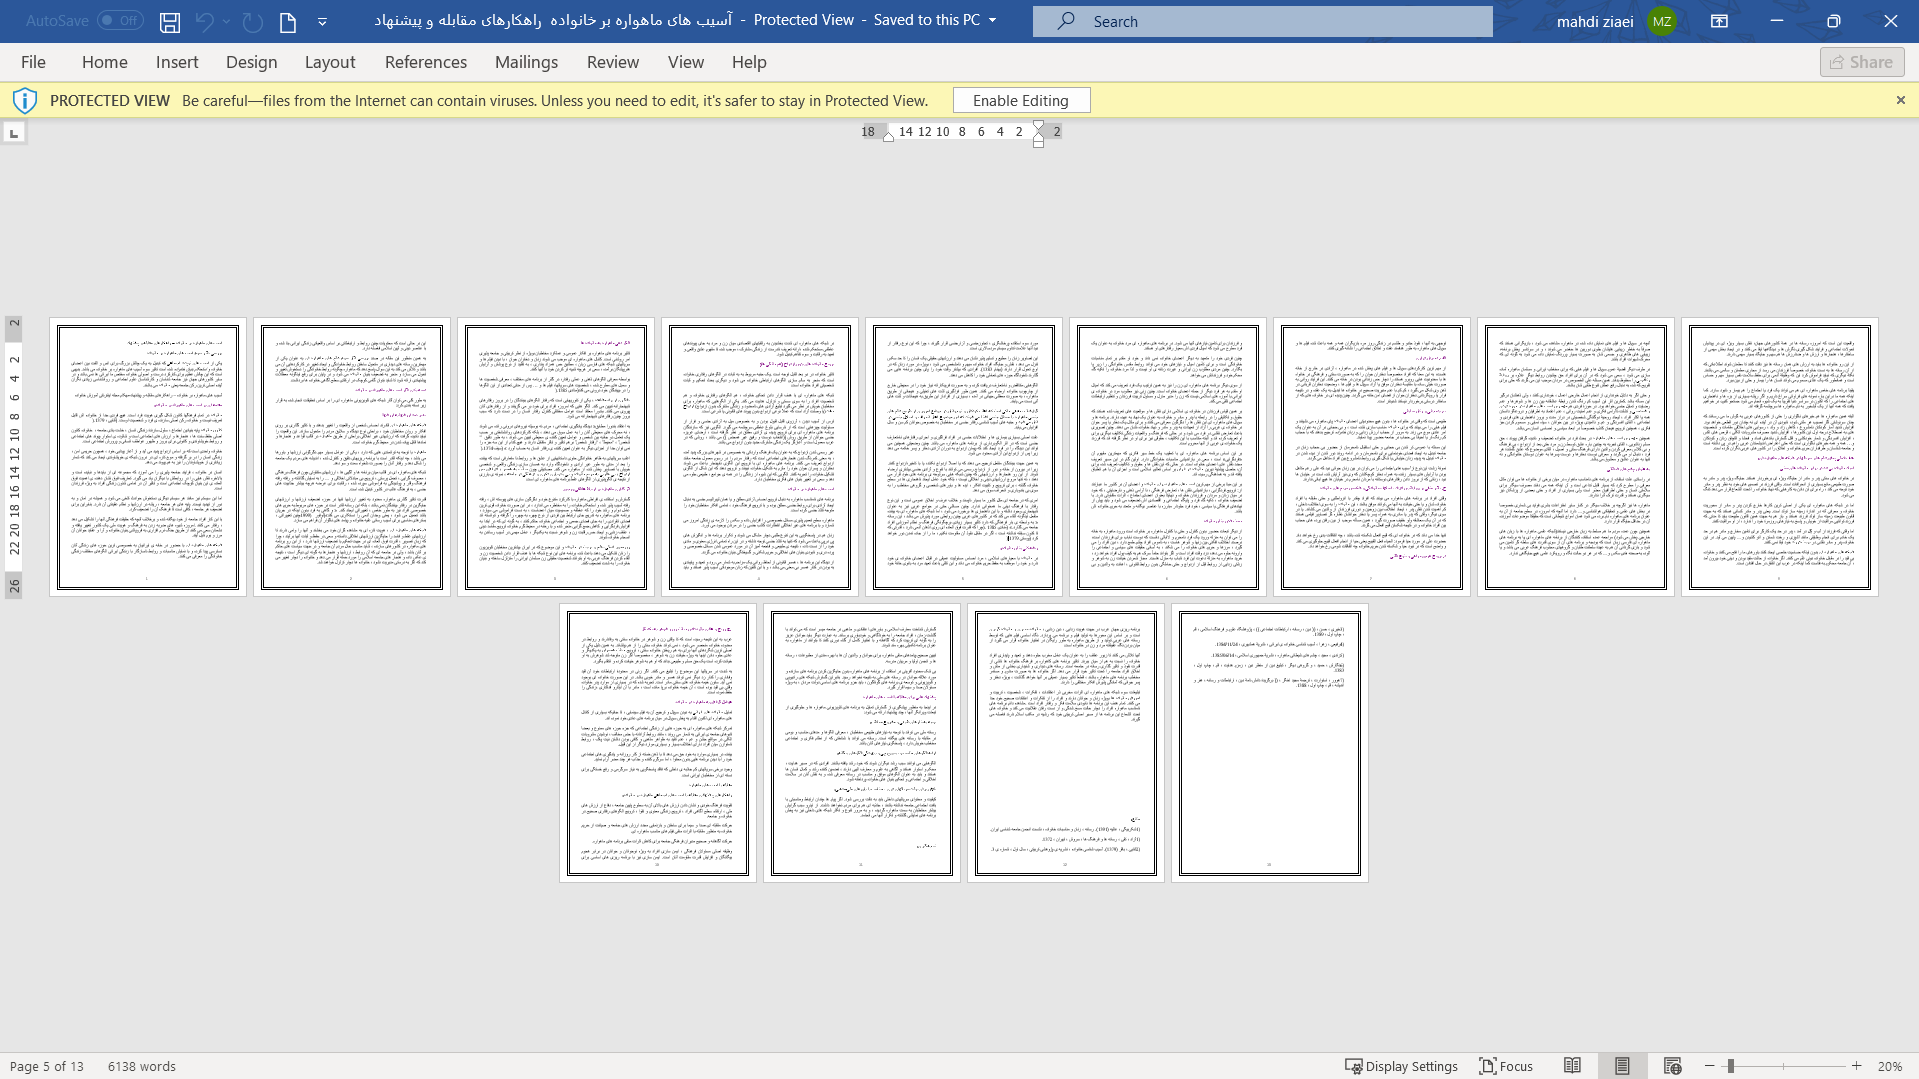This screenshot has width=1919, height=1079.
Task: Switch to the Home tab
Action: 105,62
